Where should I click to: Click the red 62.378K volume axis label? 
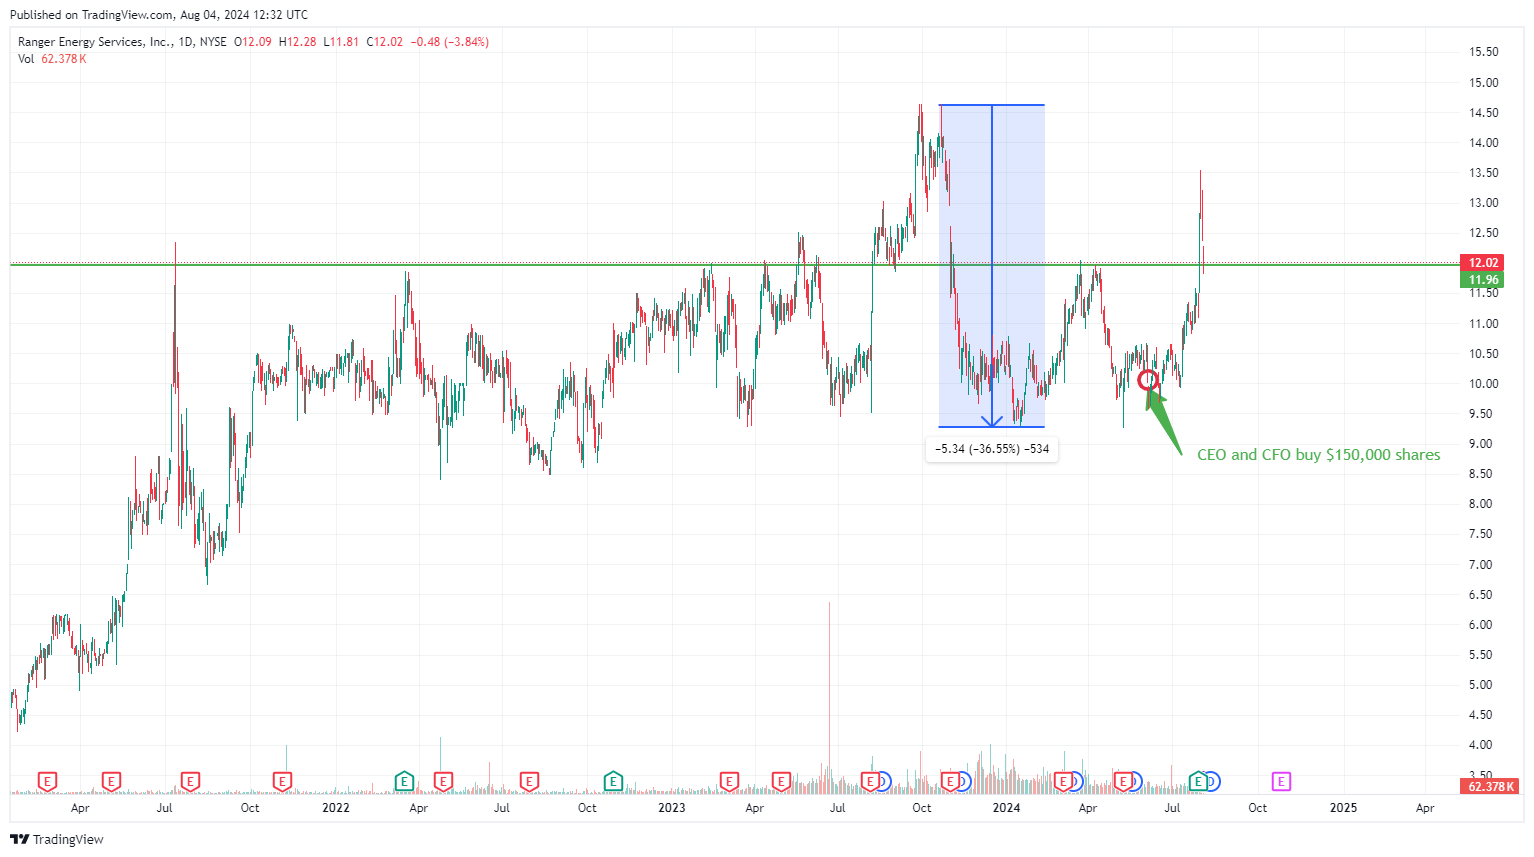pos(1490,787)
